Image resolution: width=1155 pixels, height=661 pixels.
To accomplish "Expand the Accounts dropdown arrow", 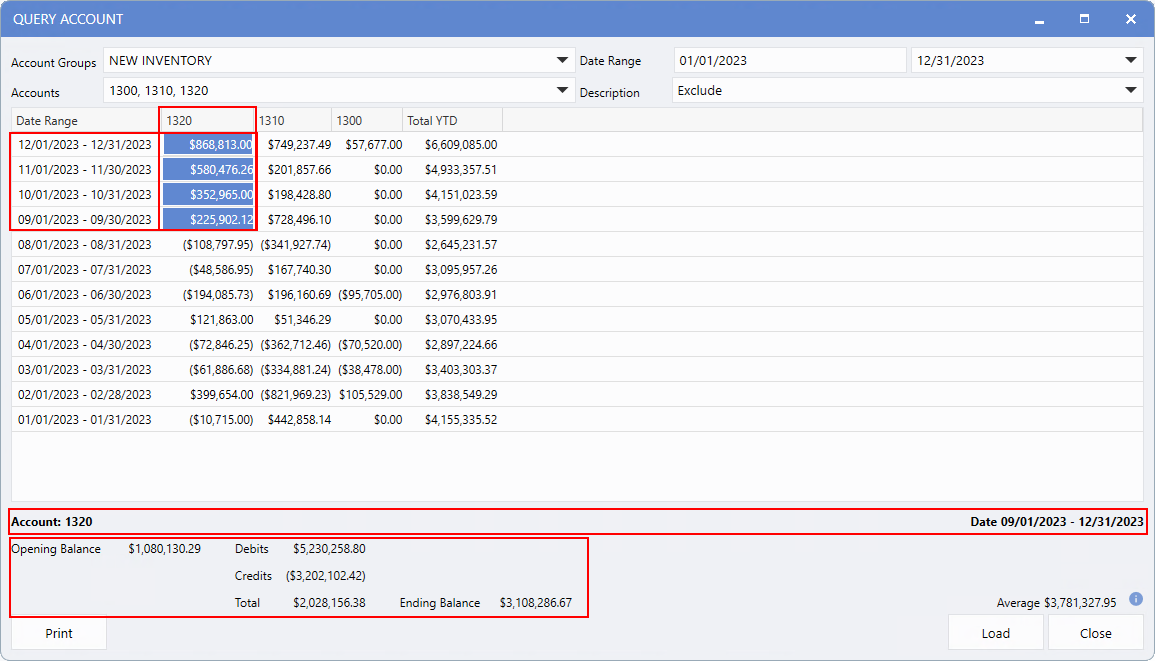I will [x=562, y=90].
